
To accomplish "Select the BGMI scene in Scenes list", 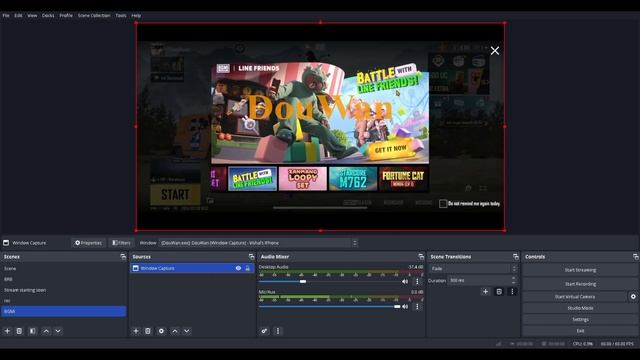I will point(64,311).
